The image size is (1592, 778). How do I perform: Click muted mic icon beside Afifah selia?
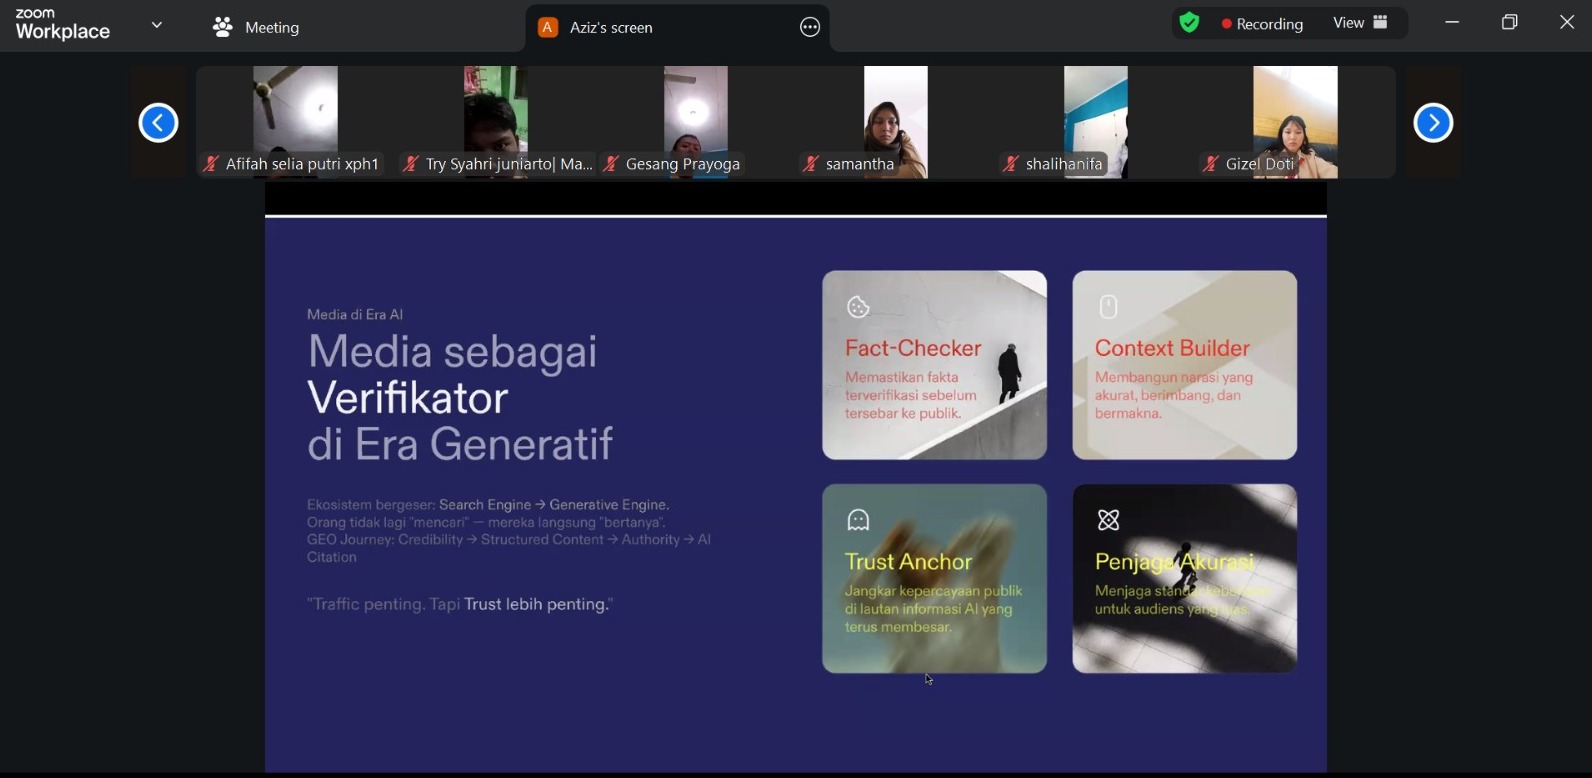[210, 164]
